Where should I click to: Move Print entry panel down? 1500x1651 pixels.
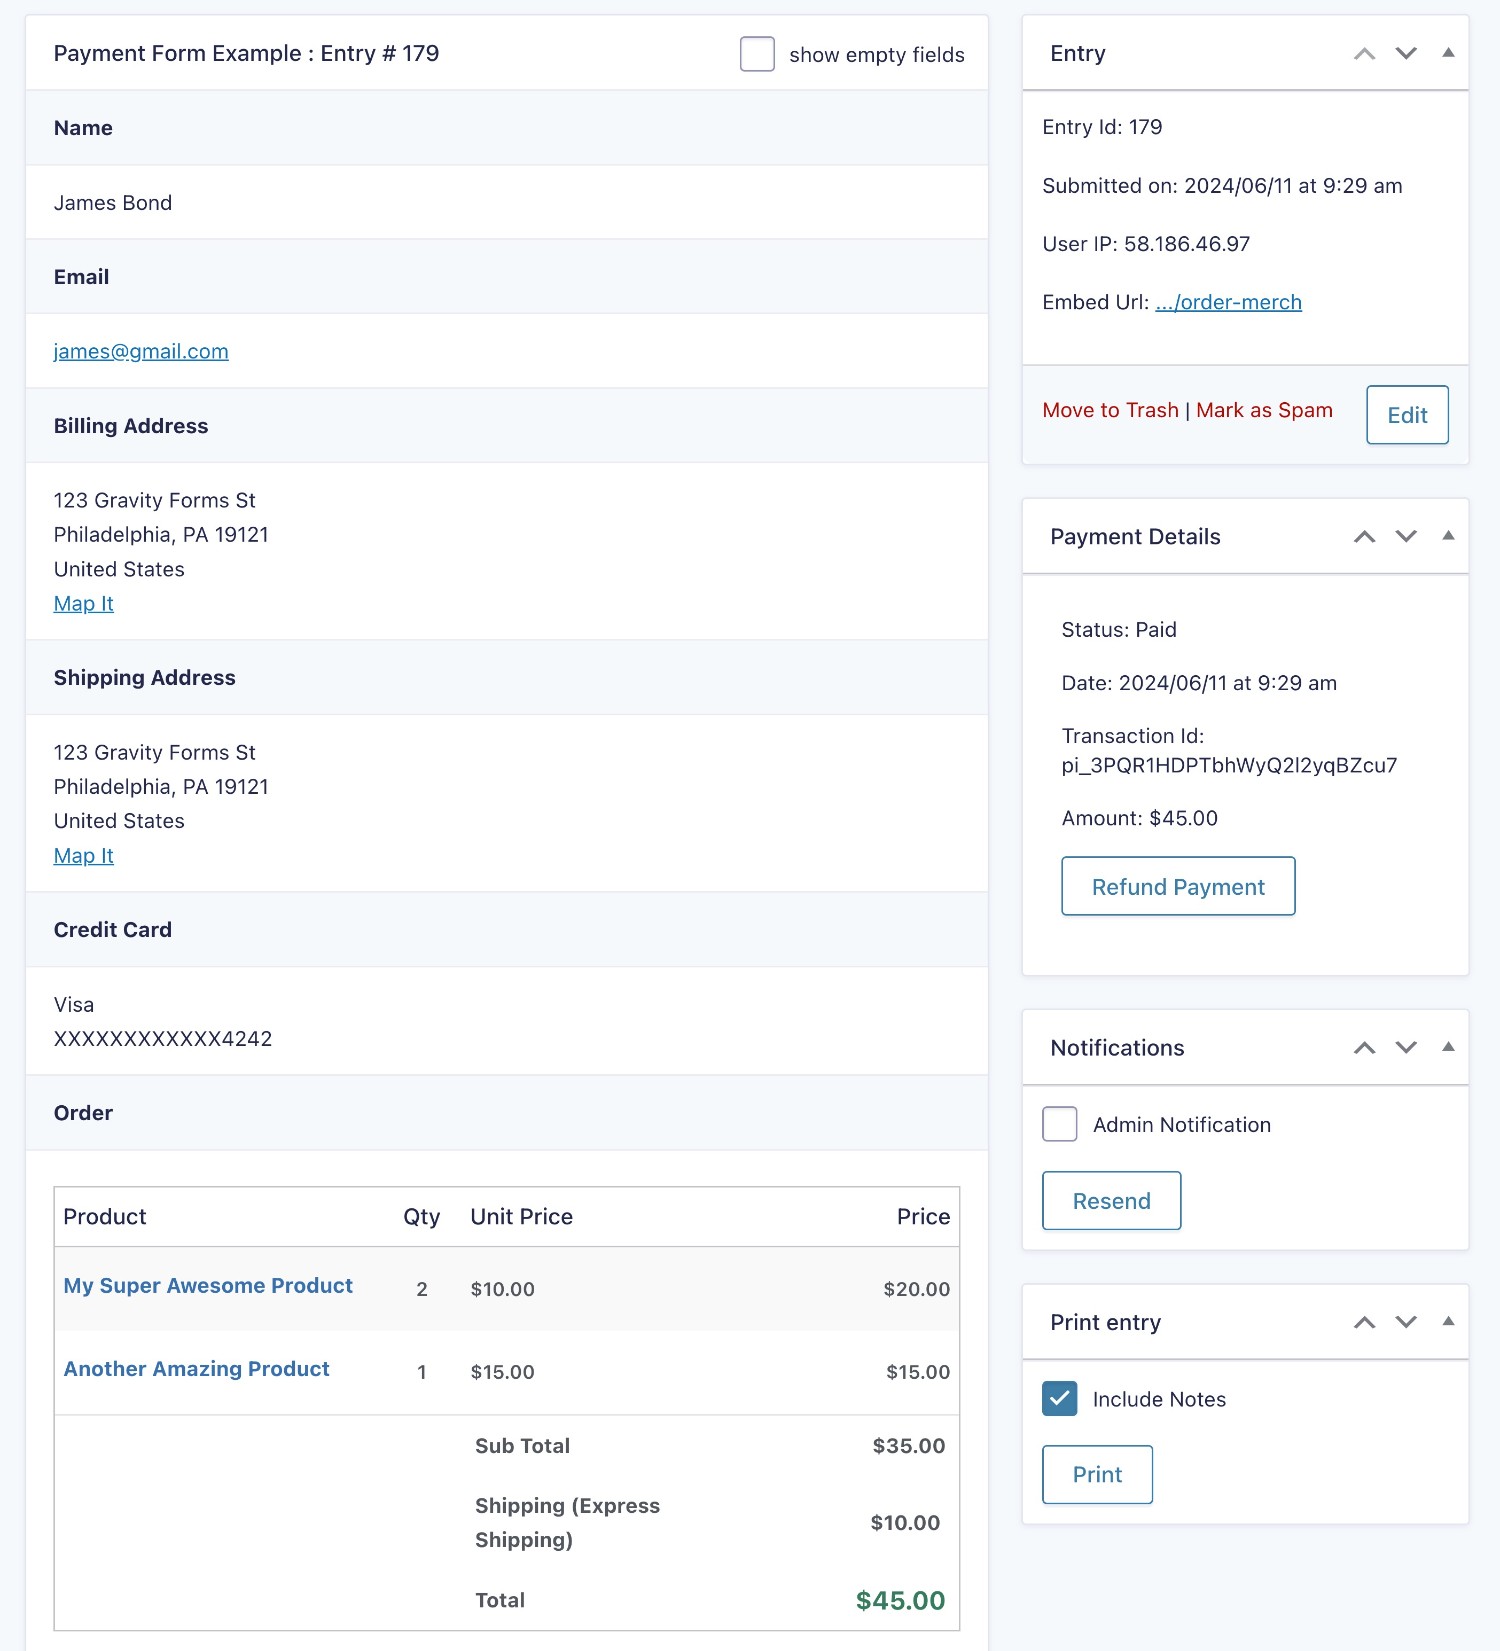coord(1406,1322)
